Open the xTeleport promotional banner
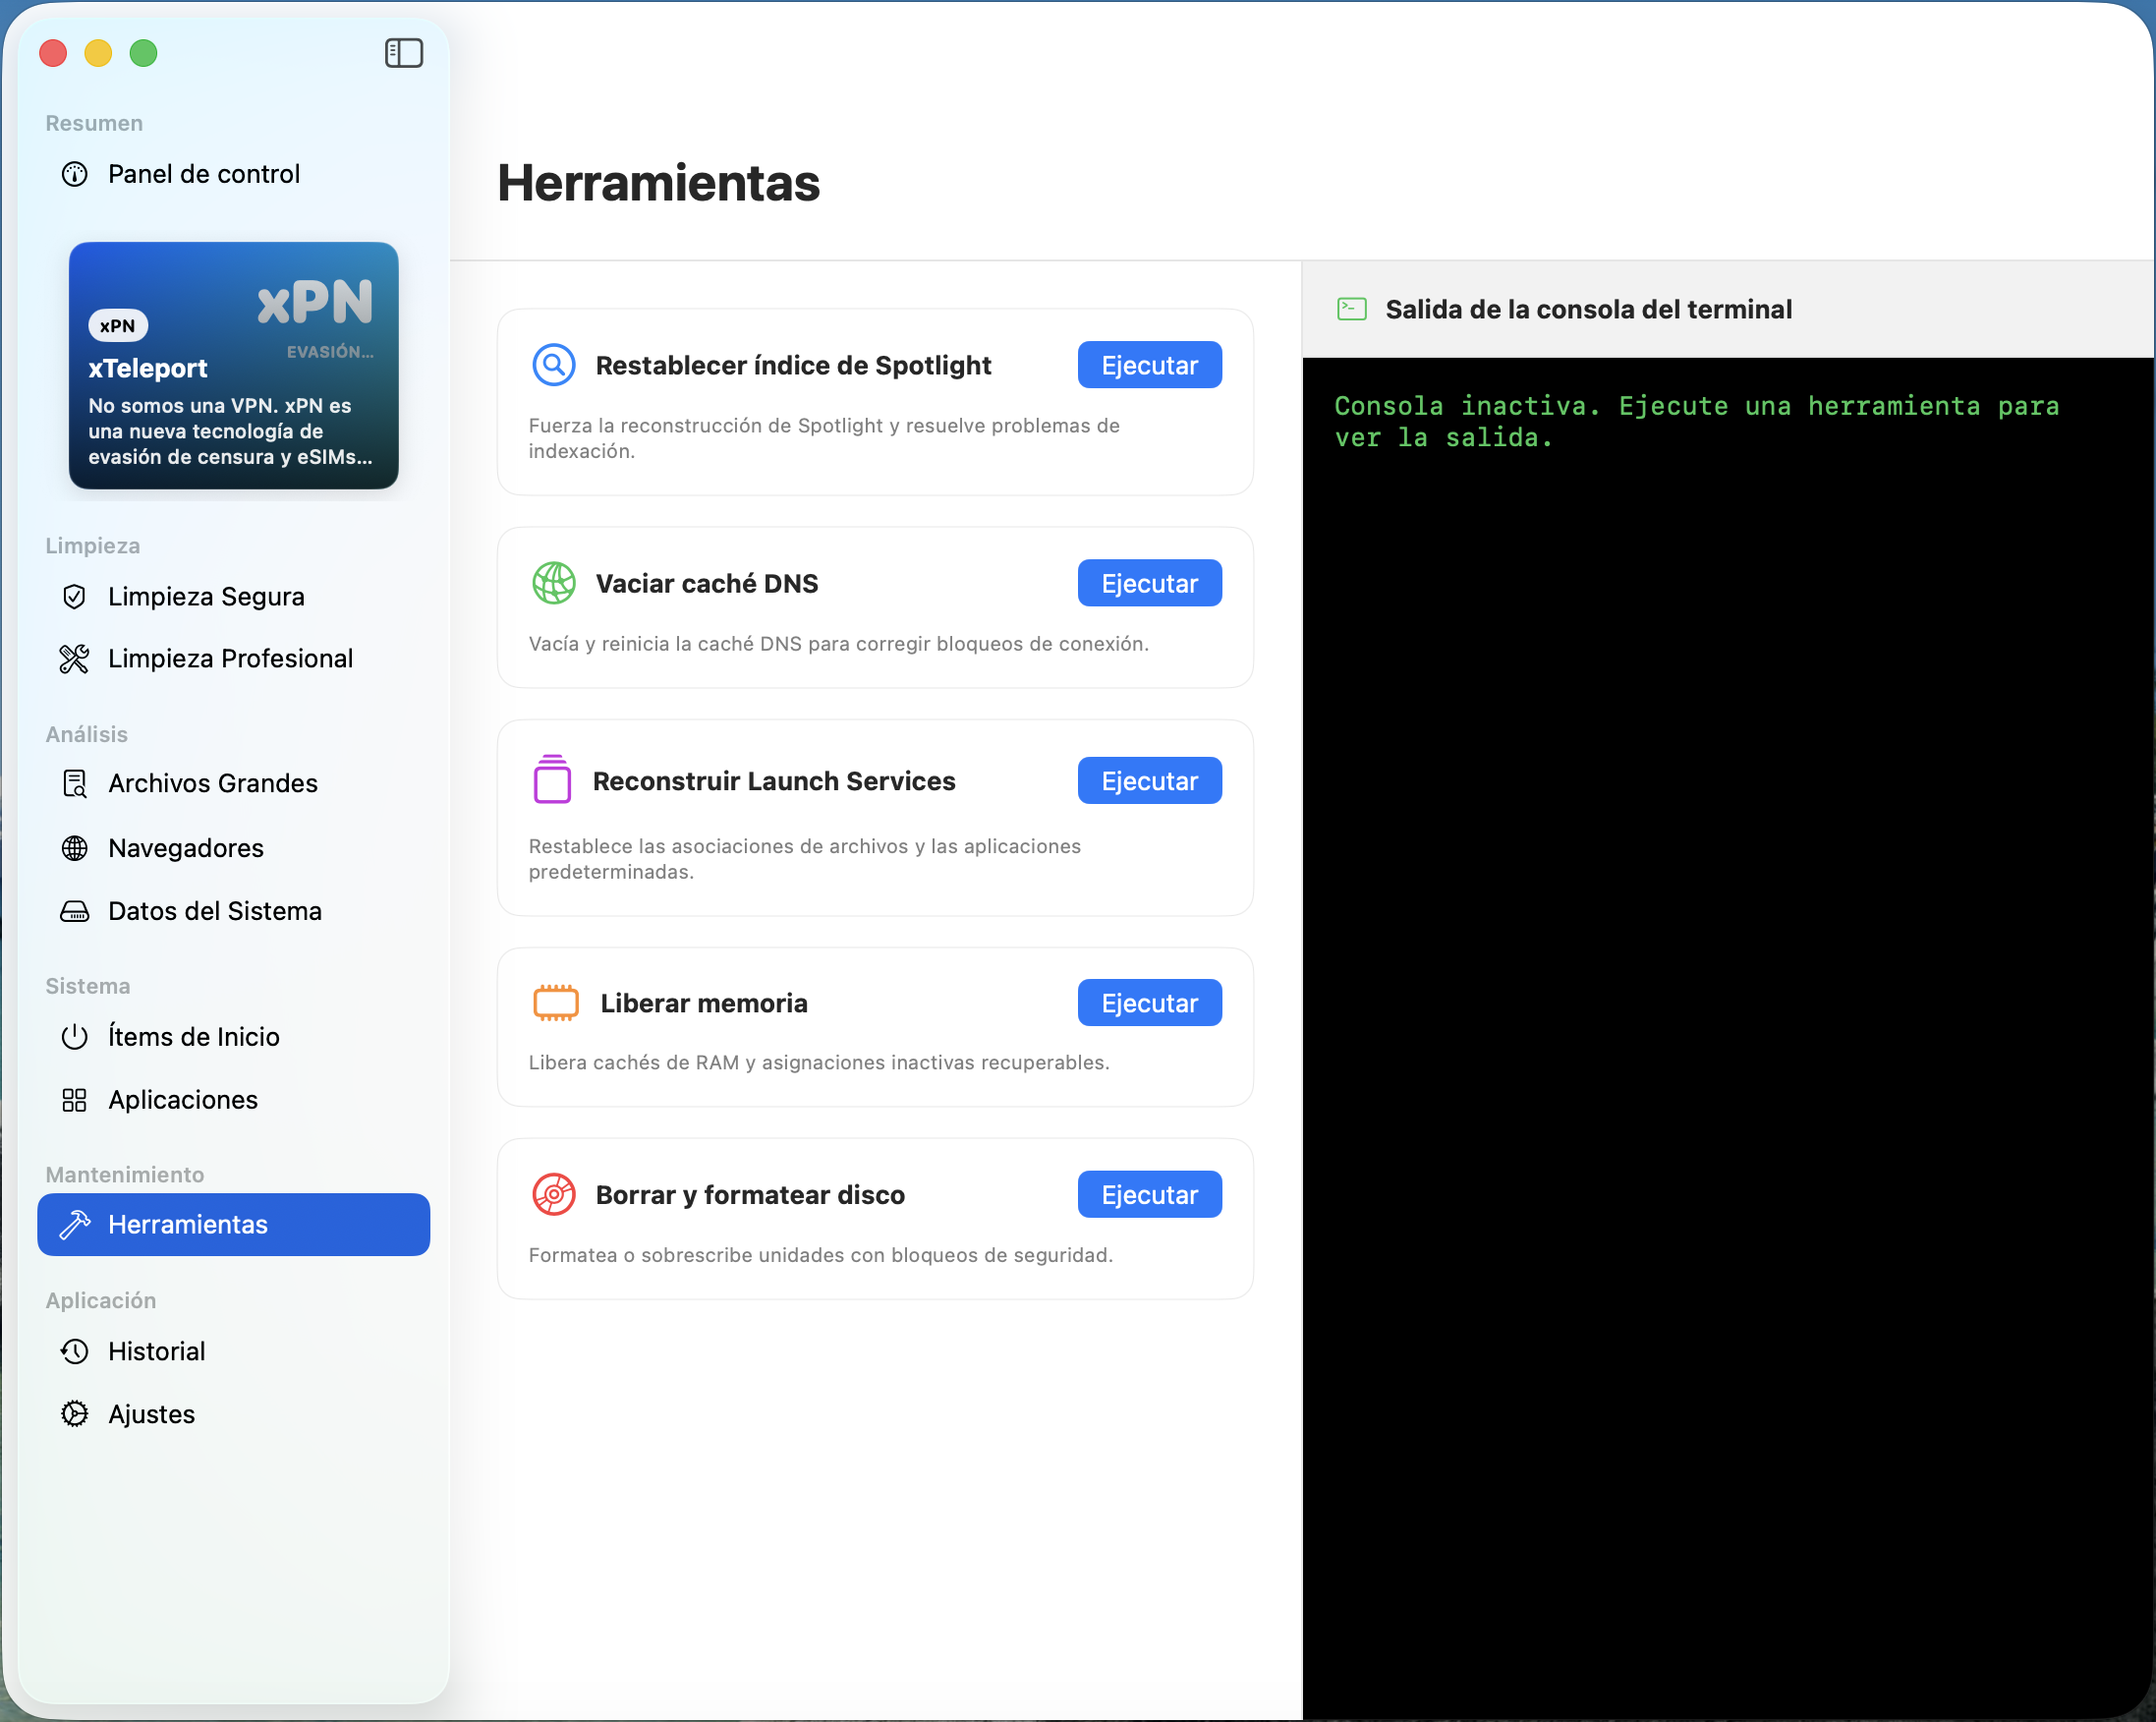The width and height of the screenshot is (2156, 1722). pyautogui.click(x=234, y=366)
